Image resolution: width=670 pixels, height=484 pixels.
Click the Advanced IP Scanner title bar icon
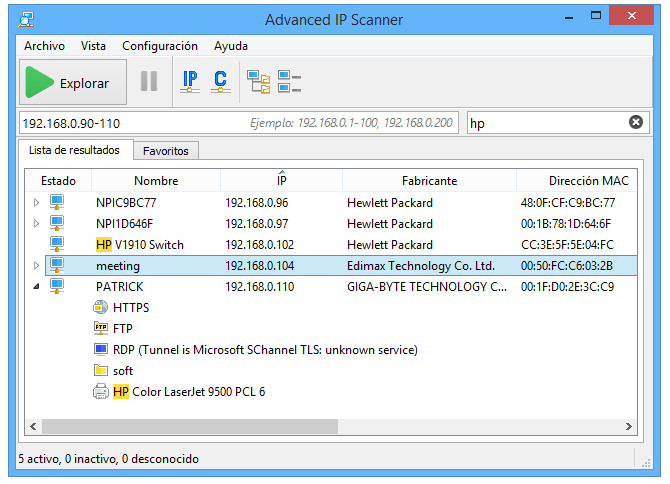pos(26,19)
